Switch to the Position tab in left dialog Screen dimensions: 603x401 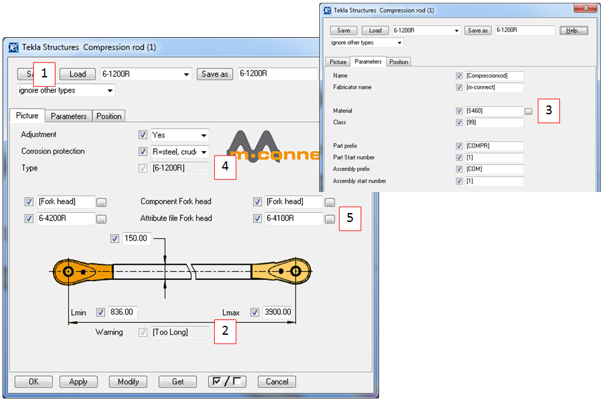coord(109,116)
